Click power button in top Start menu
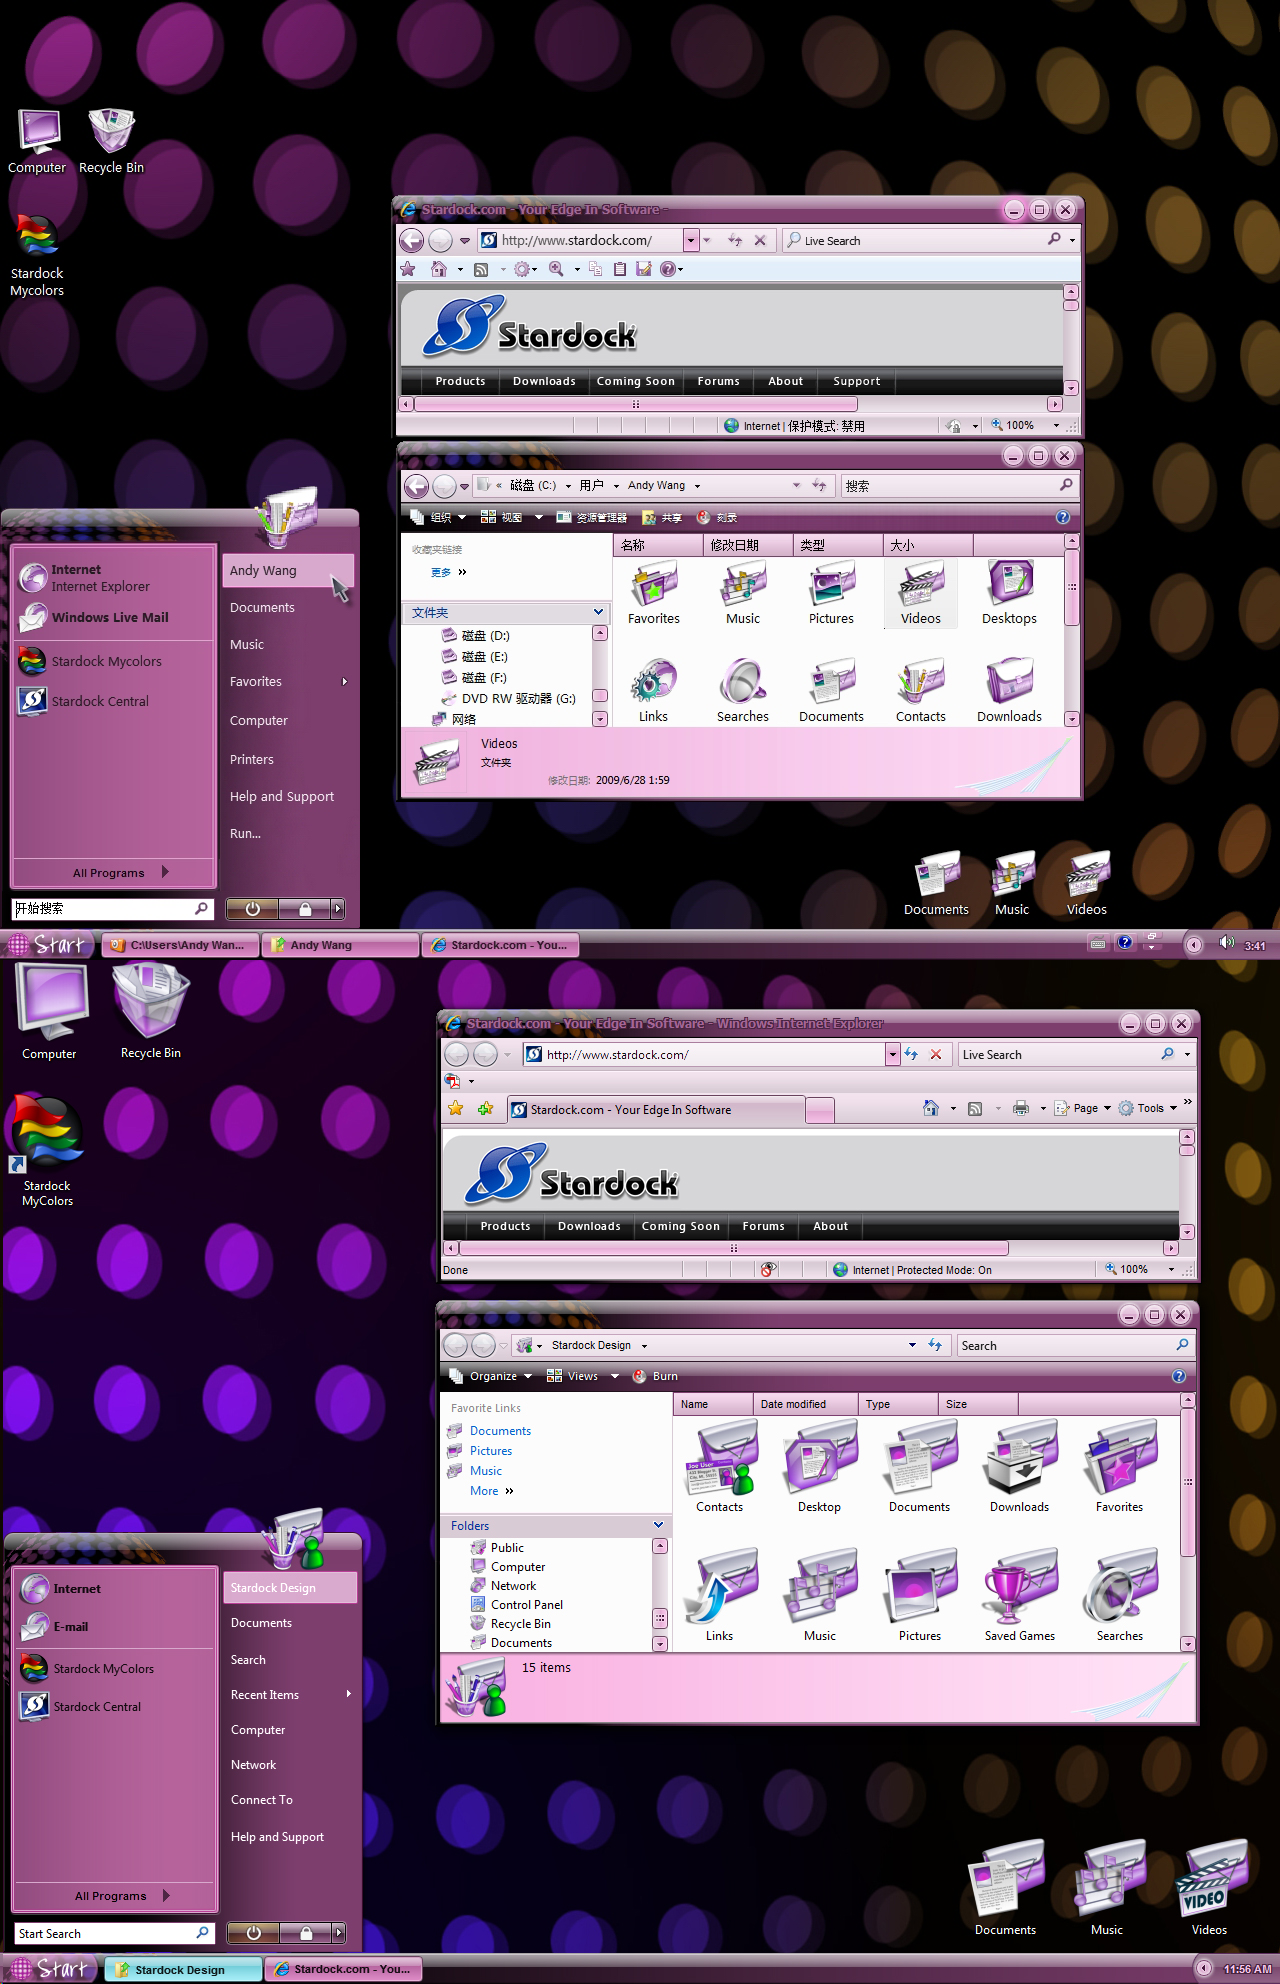Image resolution: width=1280 pixels, height=1984 pixels. click(x=253, y=909)
